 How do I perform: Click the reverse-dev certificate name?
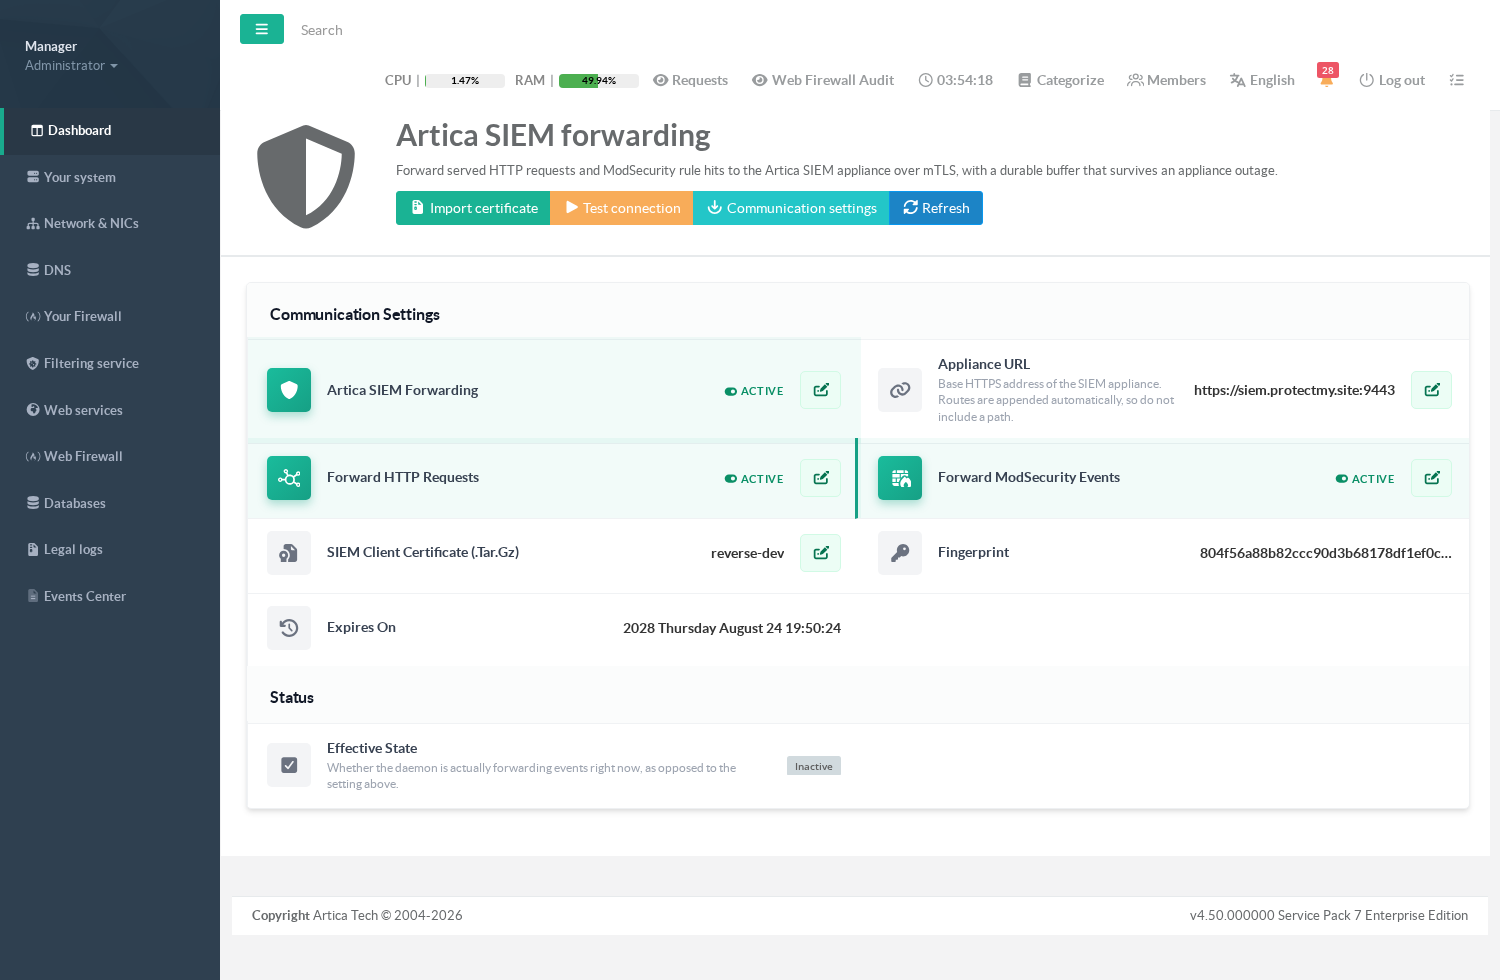(x=748, y=553)
